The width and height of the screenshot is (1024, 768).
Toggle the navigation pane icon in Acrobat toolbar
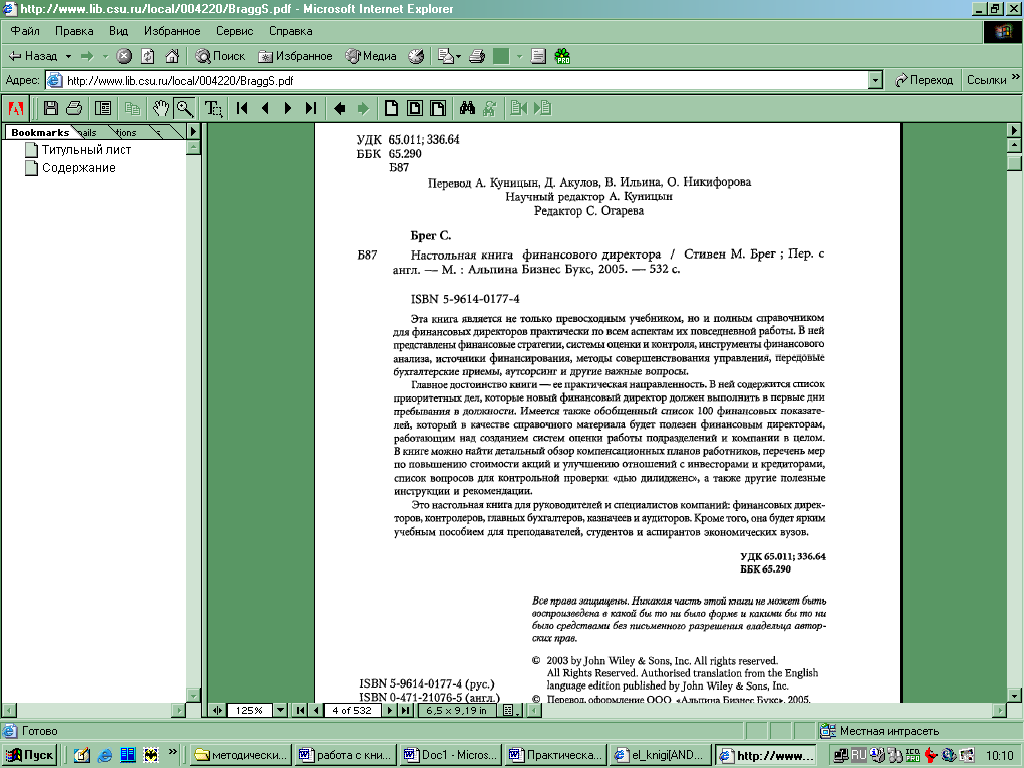[103, 108]
